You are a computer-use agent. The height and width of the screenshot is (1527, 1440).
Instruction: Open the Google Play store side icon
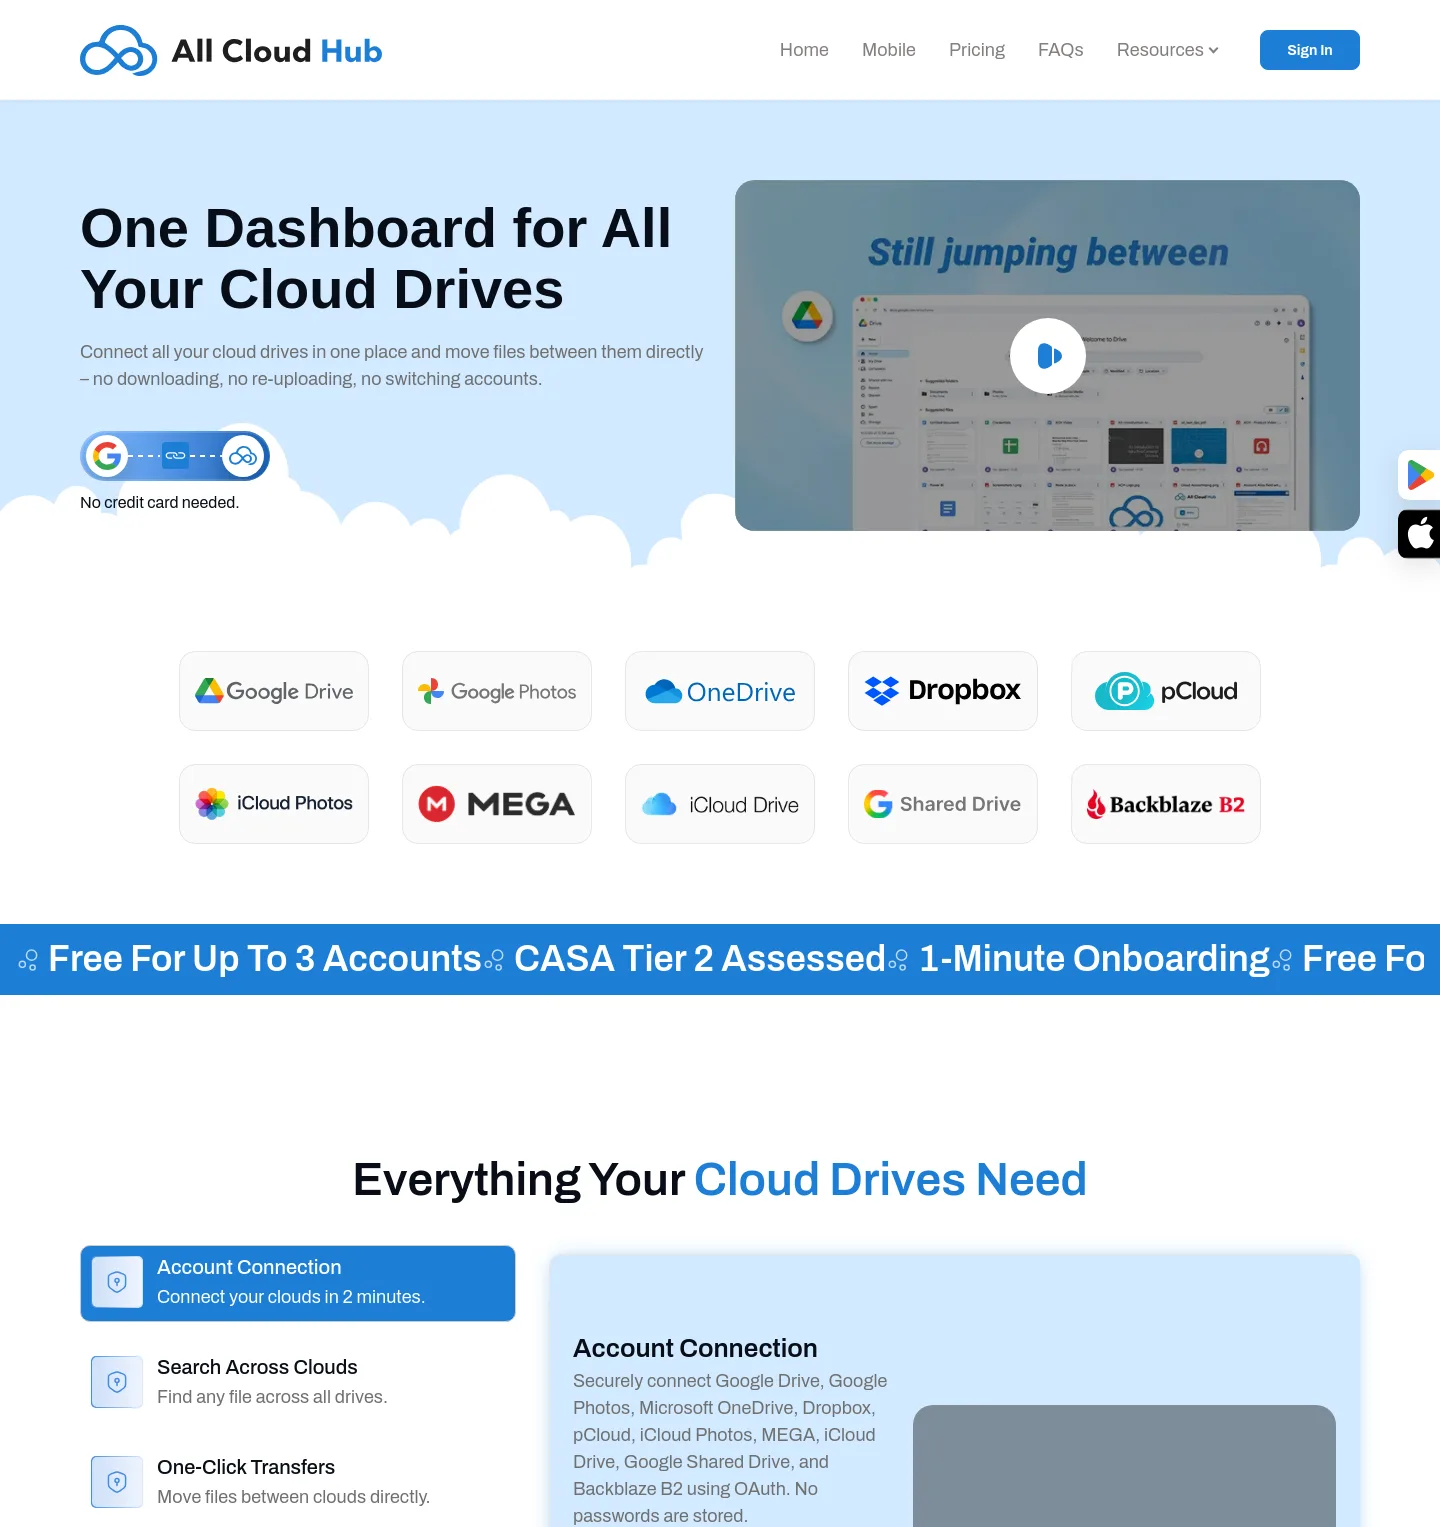(x=1419, y=475)
